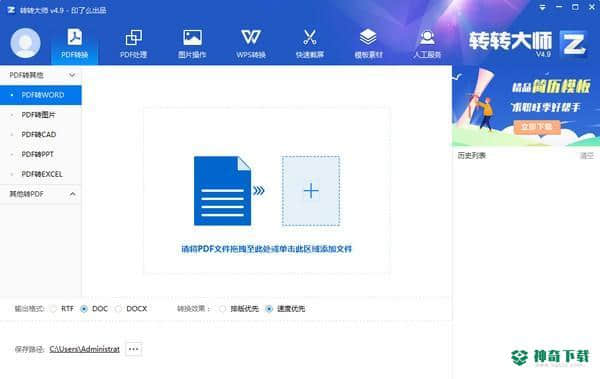Open the PDF转换 toolbar icon
Image resolution: width=600 pixels, height=379 pixels.
[x=75, y=38]
